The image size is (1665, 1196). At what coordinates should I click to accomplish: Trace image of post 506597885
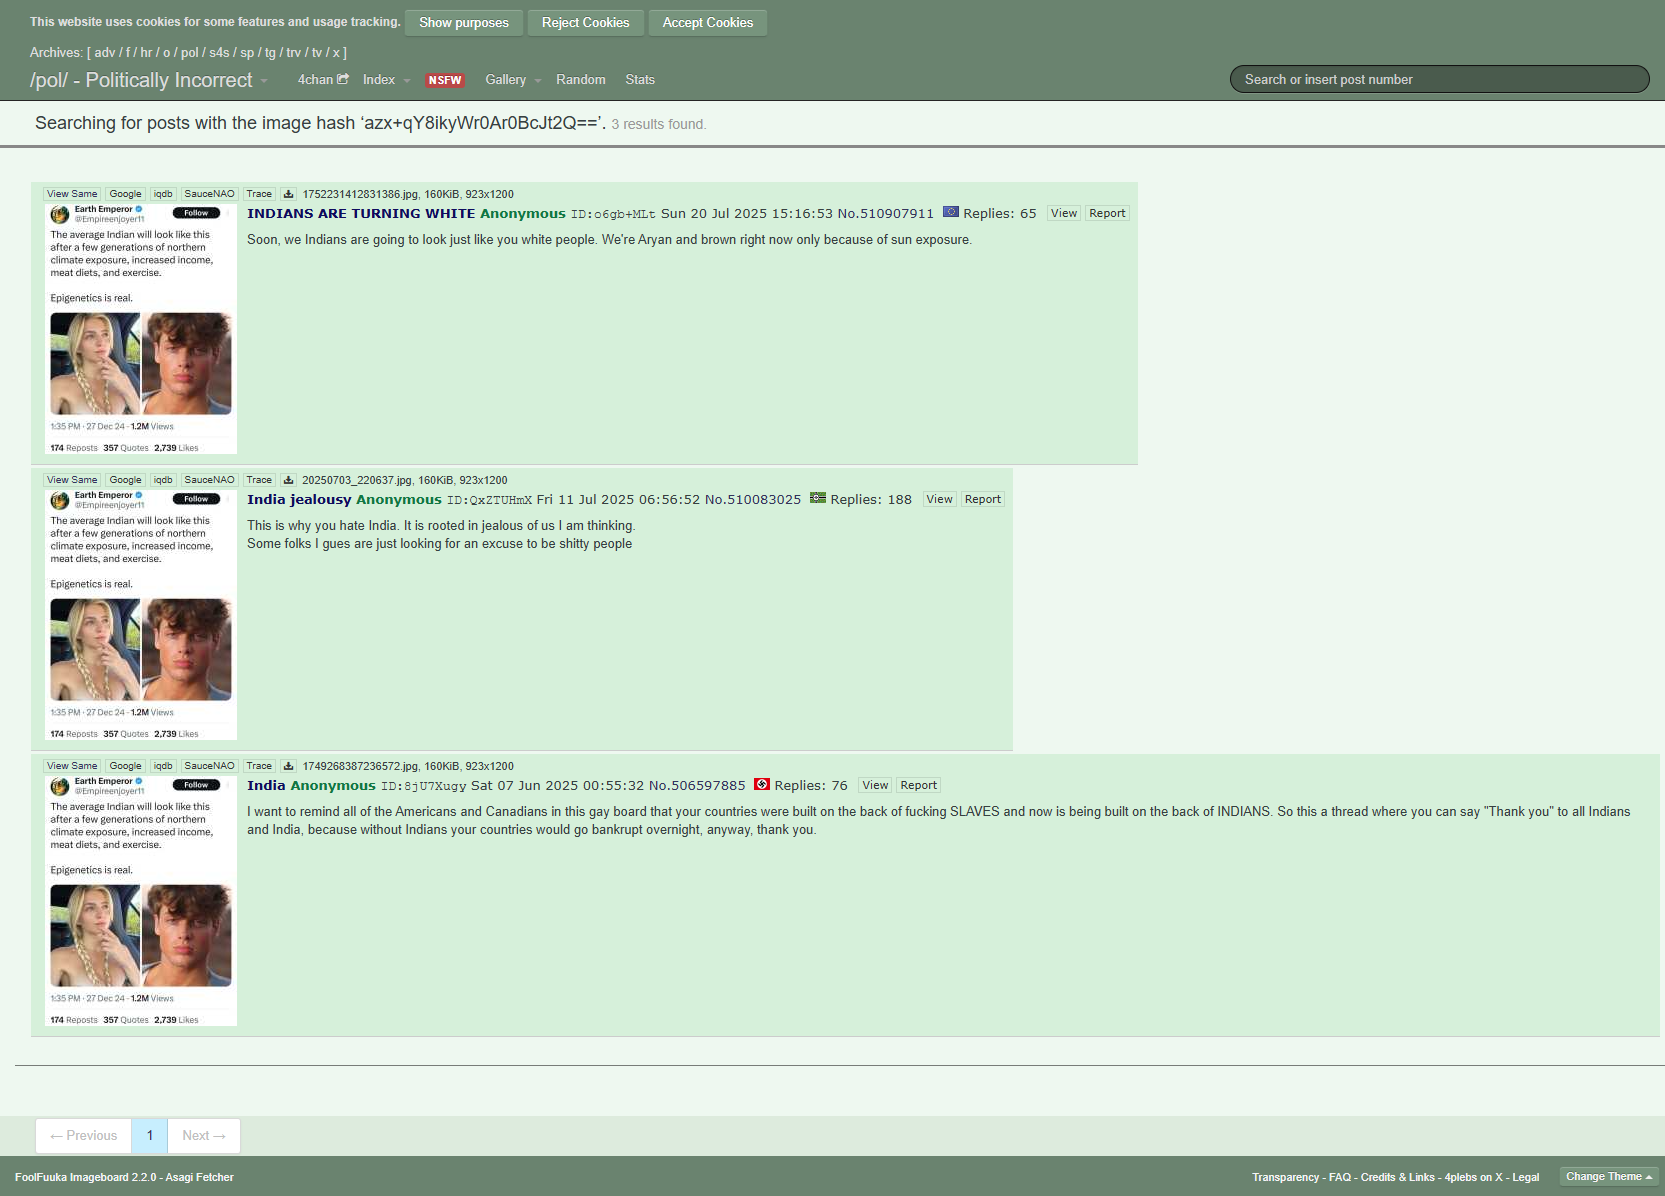tap(259, 766)
